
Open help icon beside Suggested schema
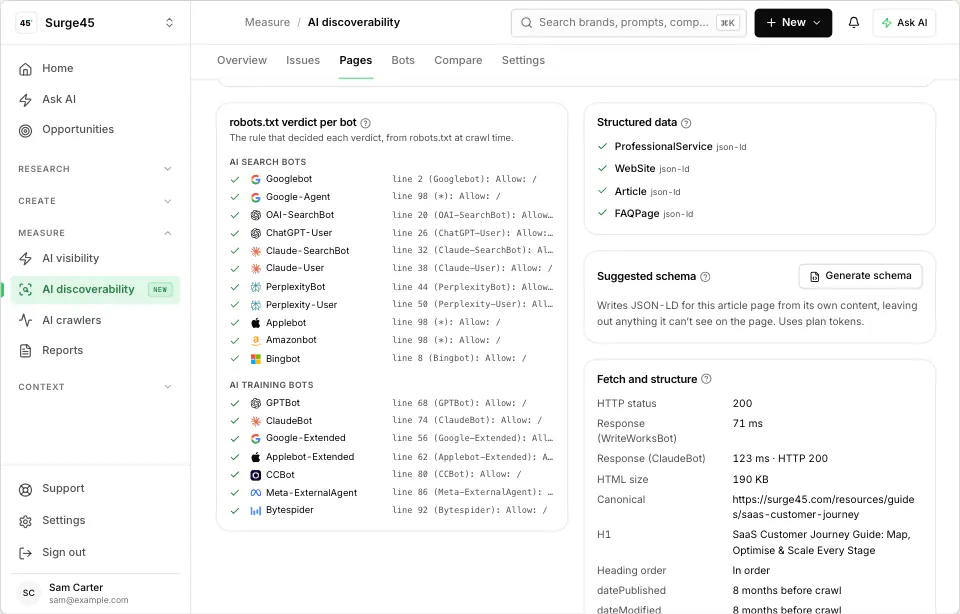tap(705, 277)
